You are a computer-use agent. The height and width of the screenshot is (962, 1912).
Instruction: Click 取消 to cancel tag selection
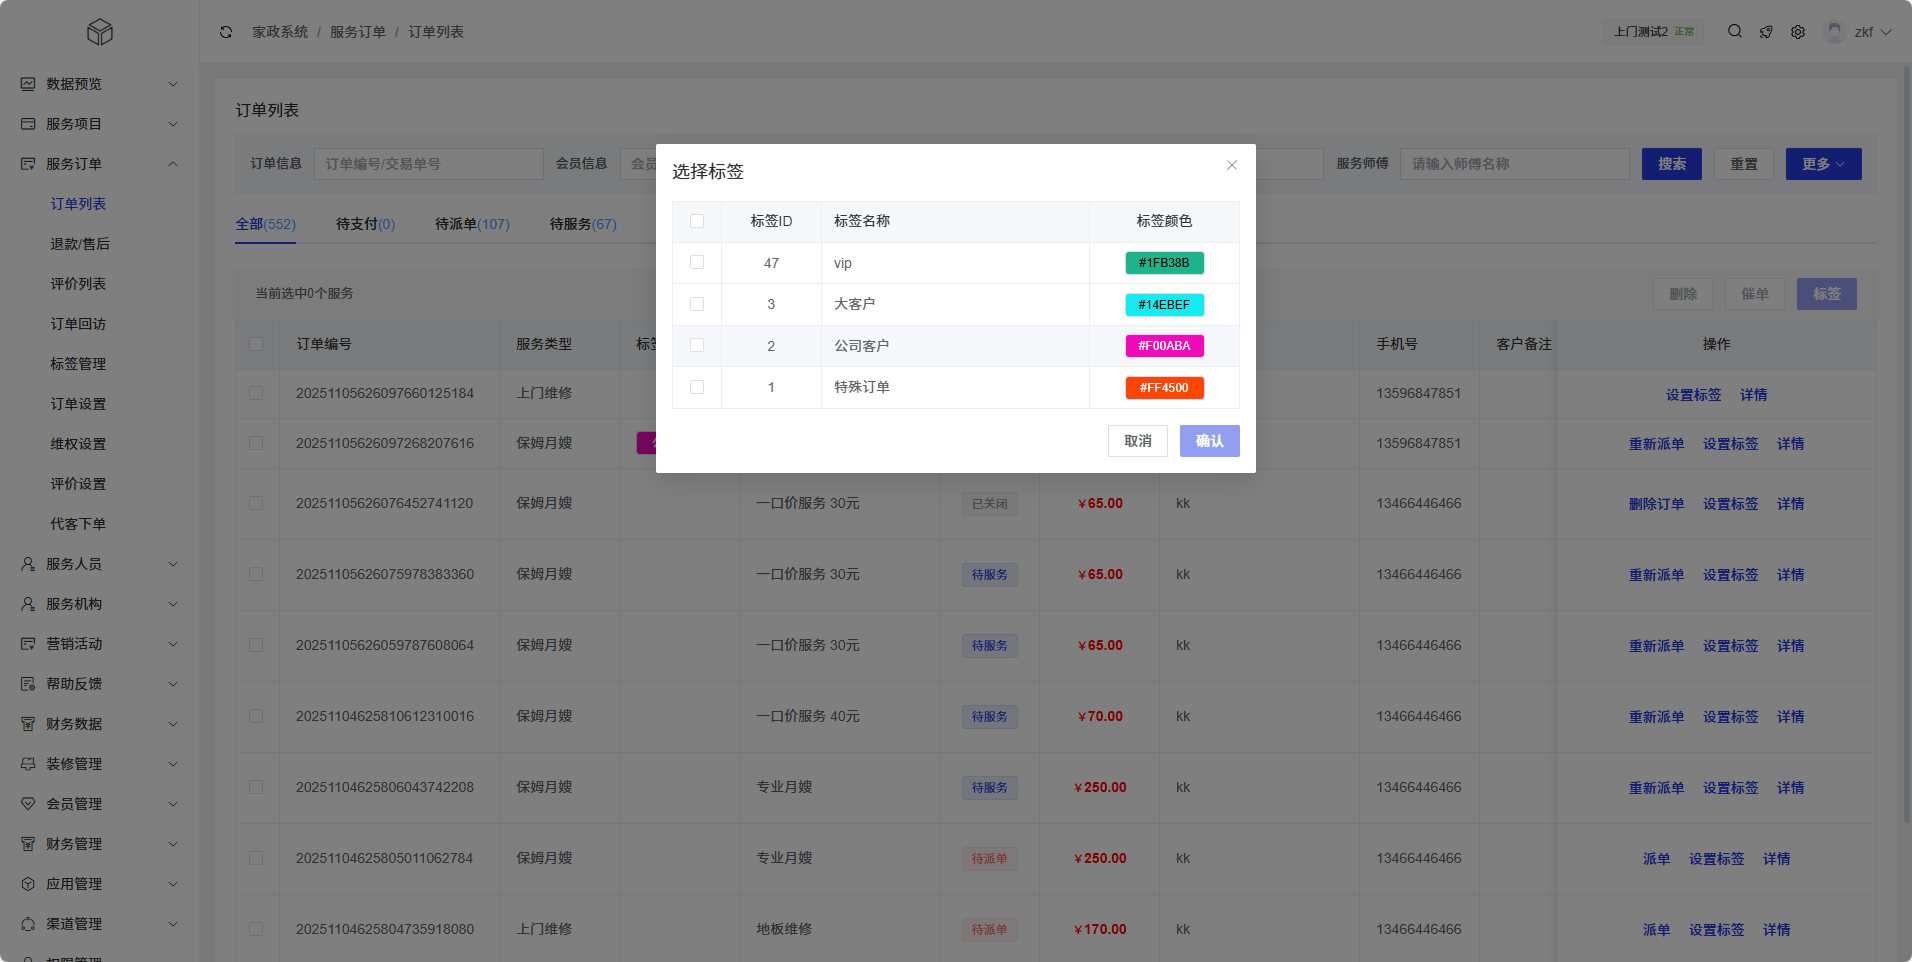[1137, 441]
